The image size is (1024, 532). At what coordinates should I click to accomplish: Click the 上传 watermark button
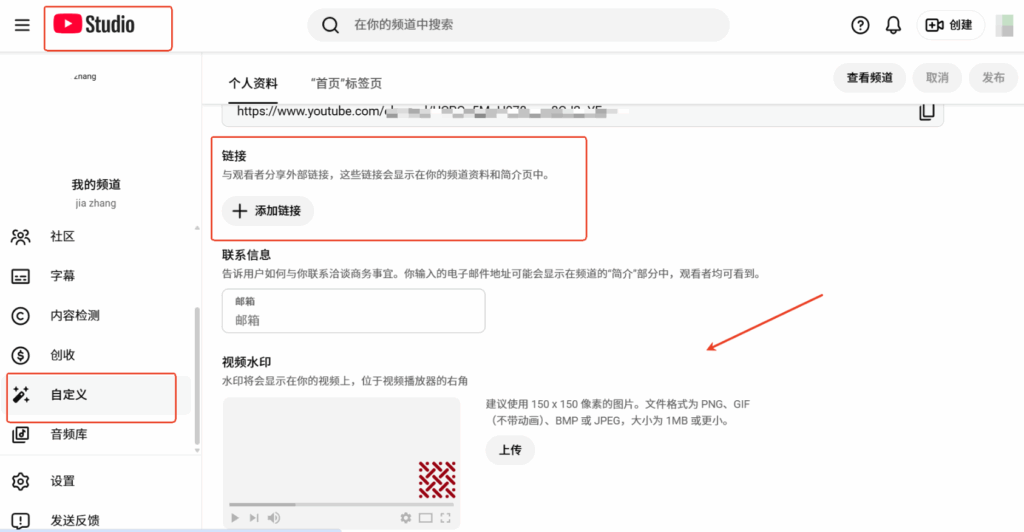click(x=510, y=450)
